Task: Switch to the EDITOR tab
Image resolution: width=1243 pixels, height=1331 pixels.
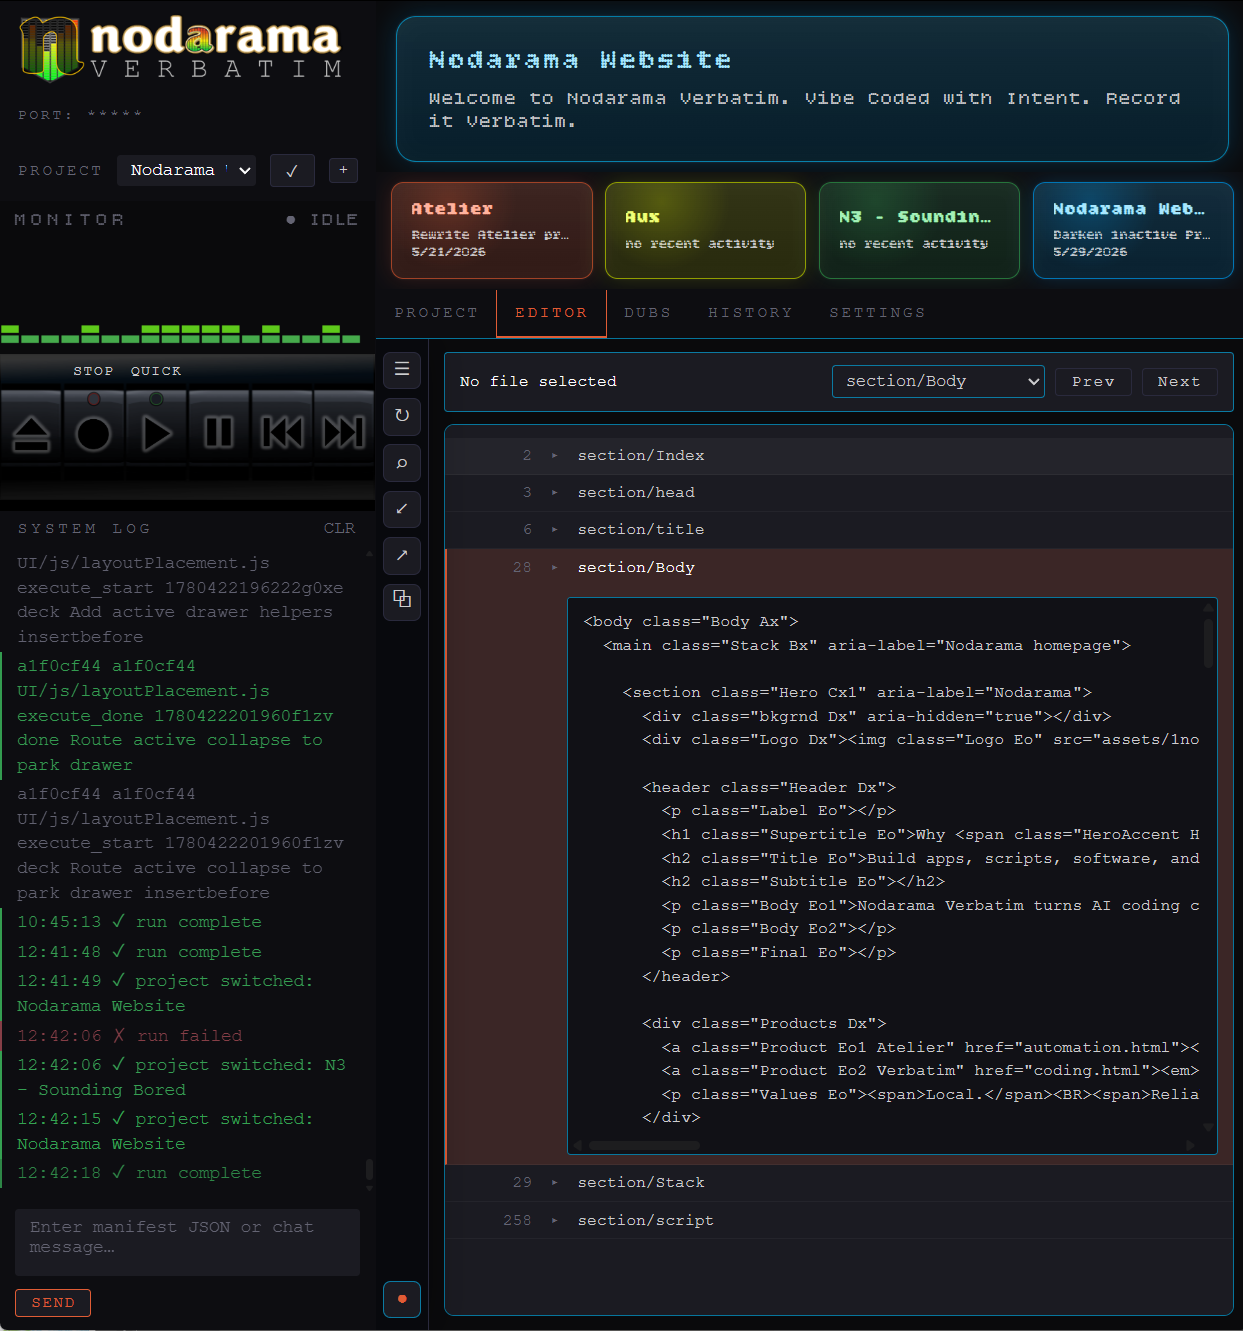Action: (551, 313)
